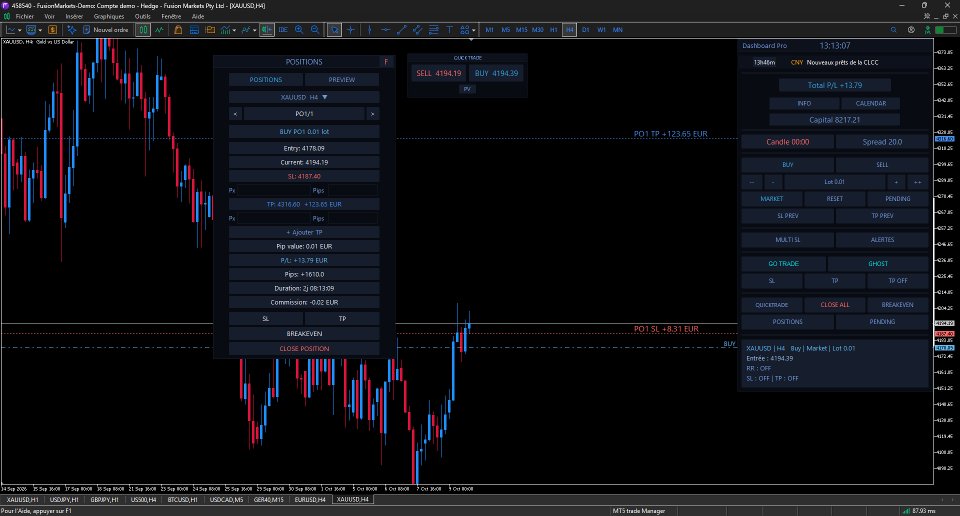Open the XAUUSD H4 symbol dropdown
Image resolution: width=960 pixels, height=516 pixels.
coord(304,97)
